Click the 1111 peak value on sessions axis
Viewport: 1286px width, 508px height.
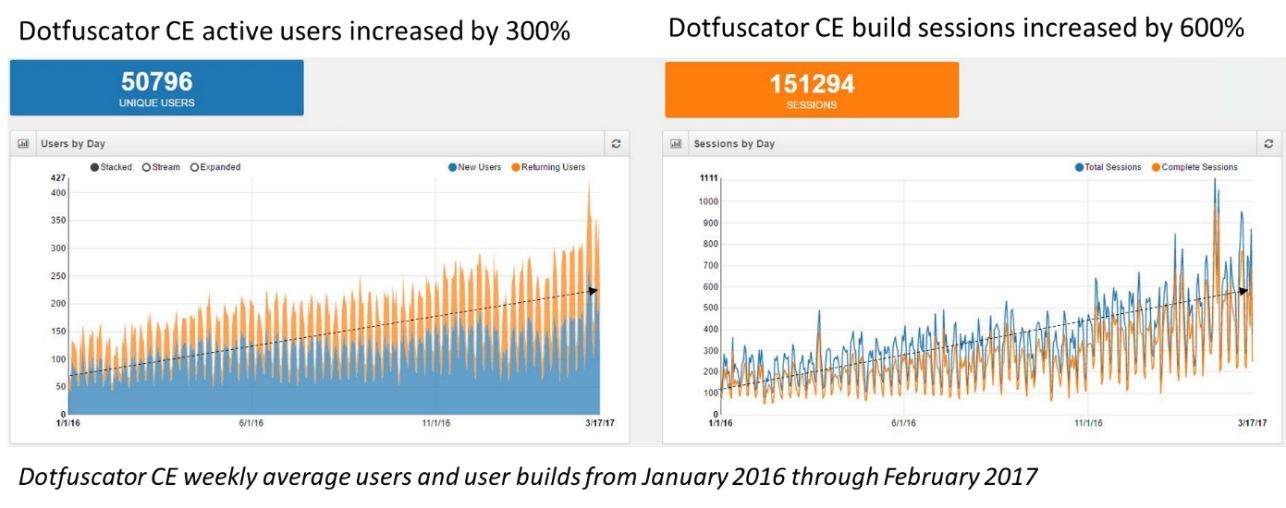710,177
